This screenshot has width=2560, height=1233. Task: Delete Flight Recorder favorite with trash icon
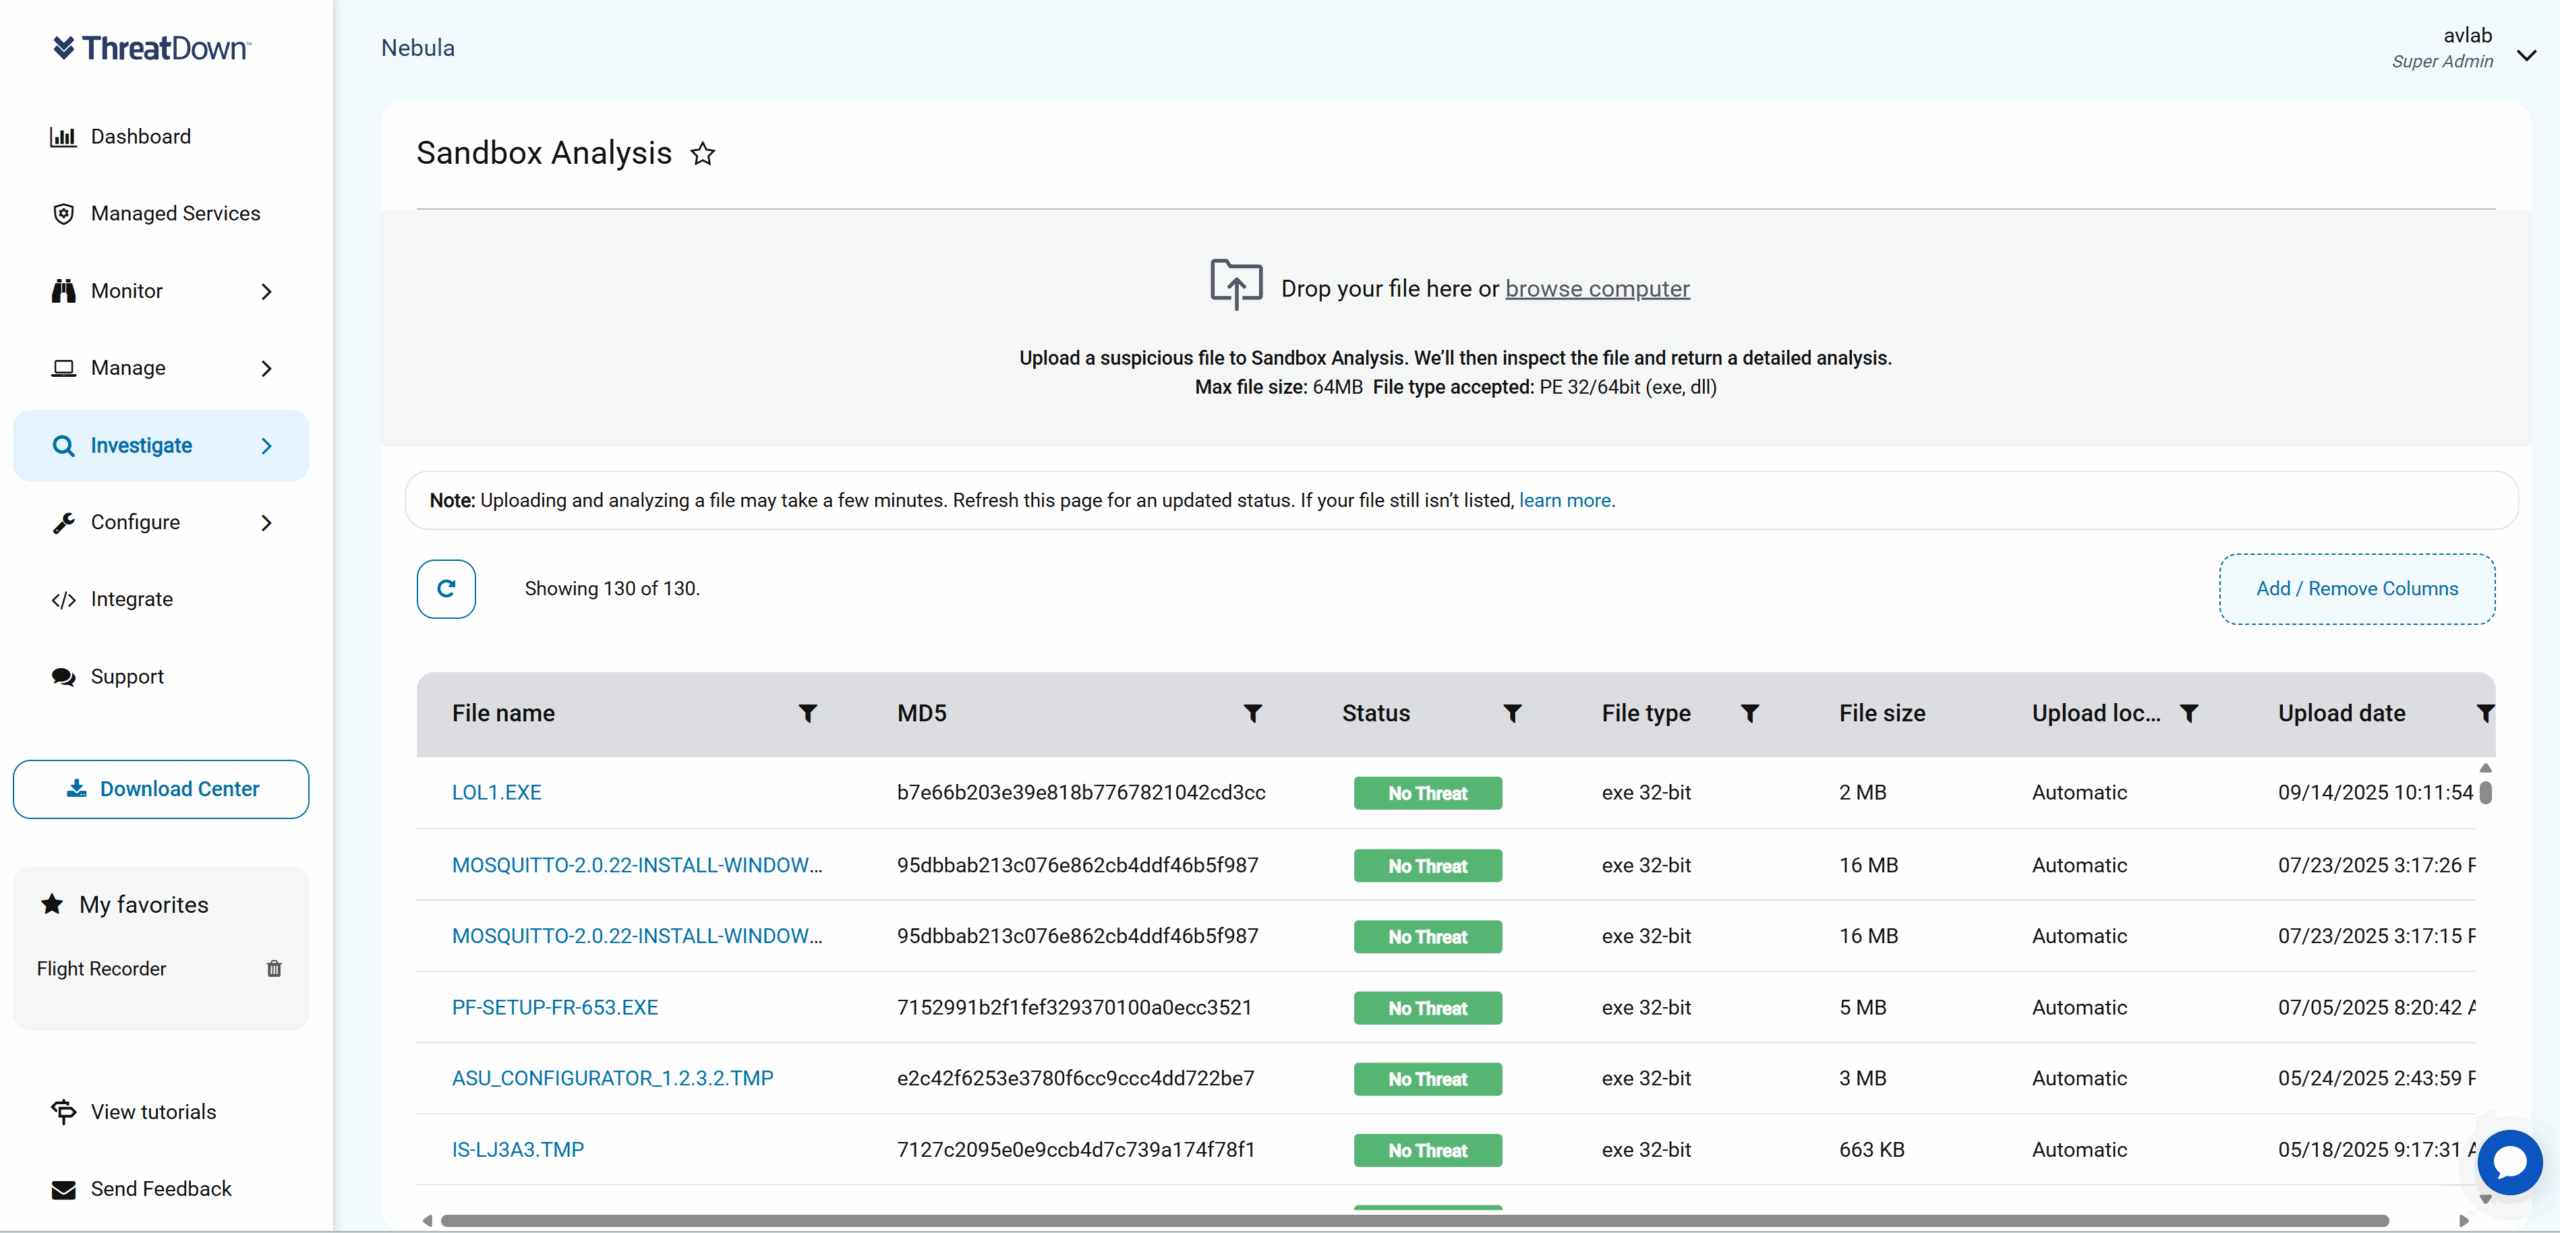point(274,968)
